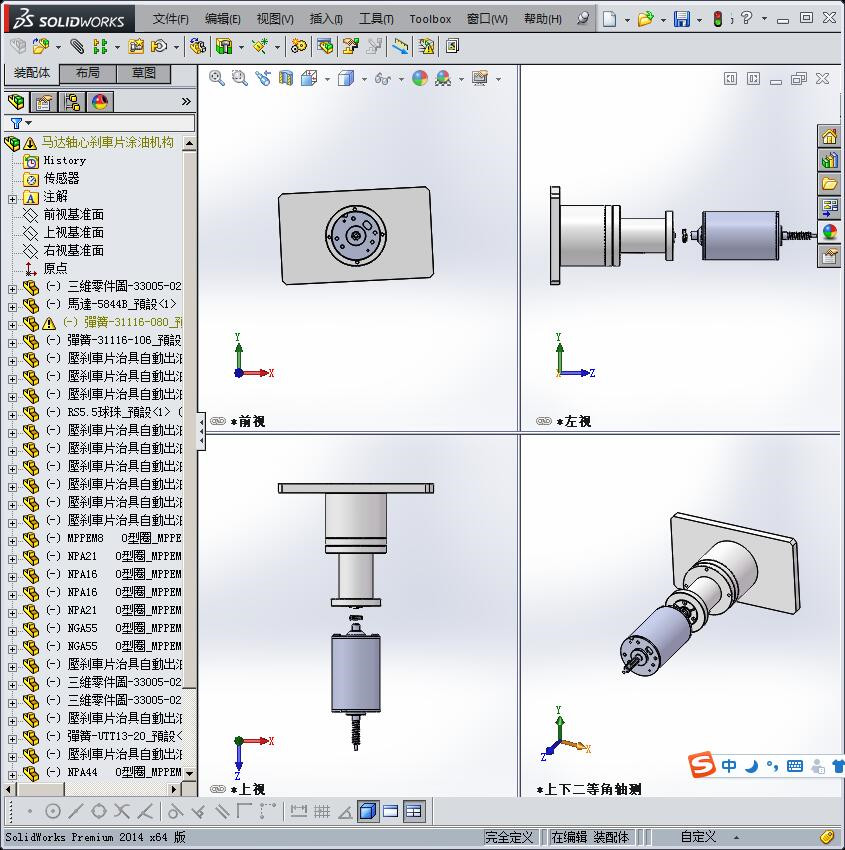Open the Toolbox menu

coord(430,19)
